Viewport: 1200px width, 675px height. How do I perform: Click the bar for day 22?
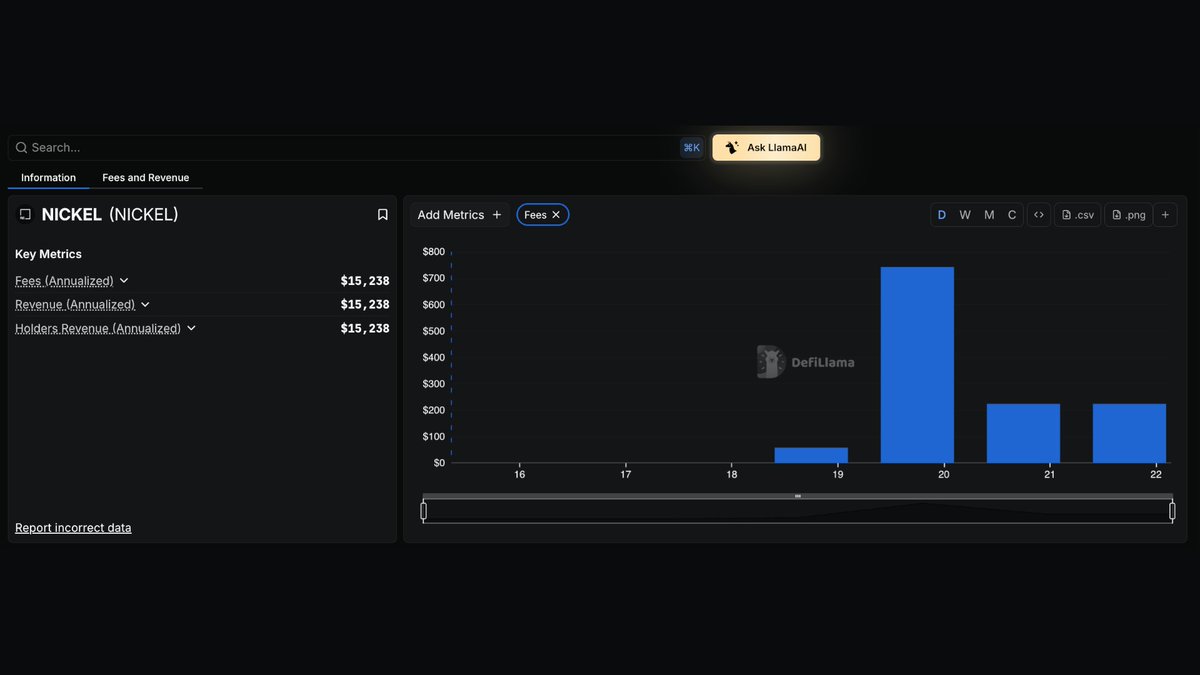1129,433
